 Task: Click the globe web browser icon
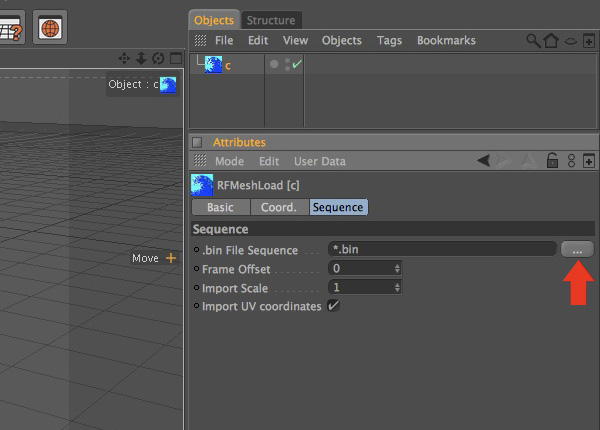(50, 28)
